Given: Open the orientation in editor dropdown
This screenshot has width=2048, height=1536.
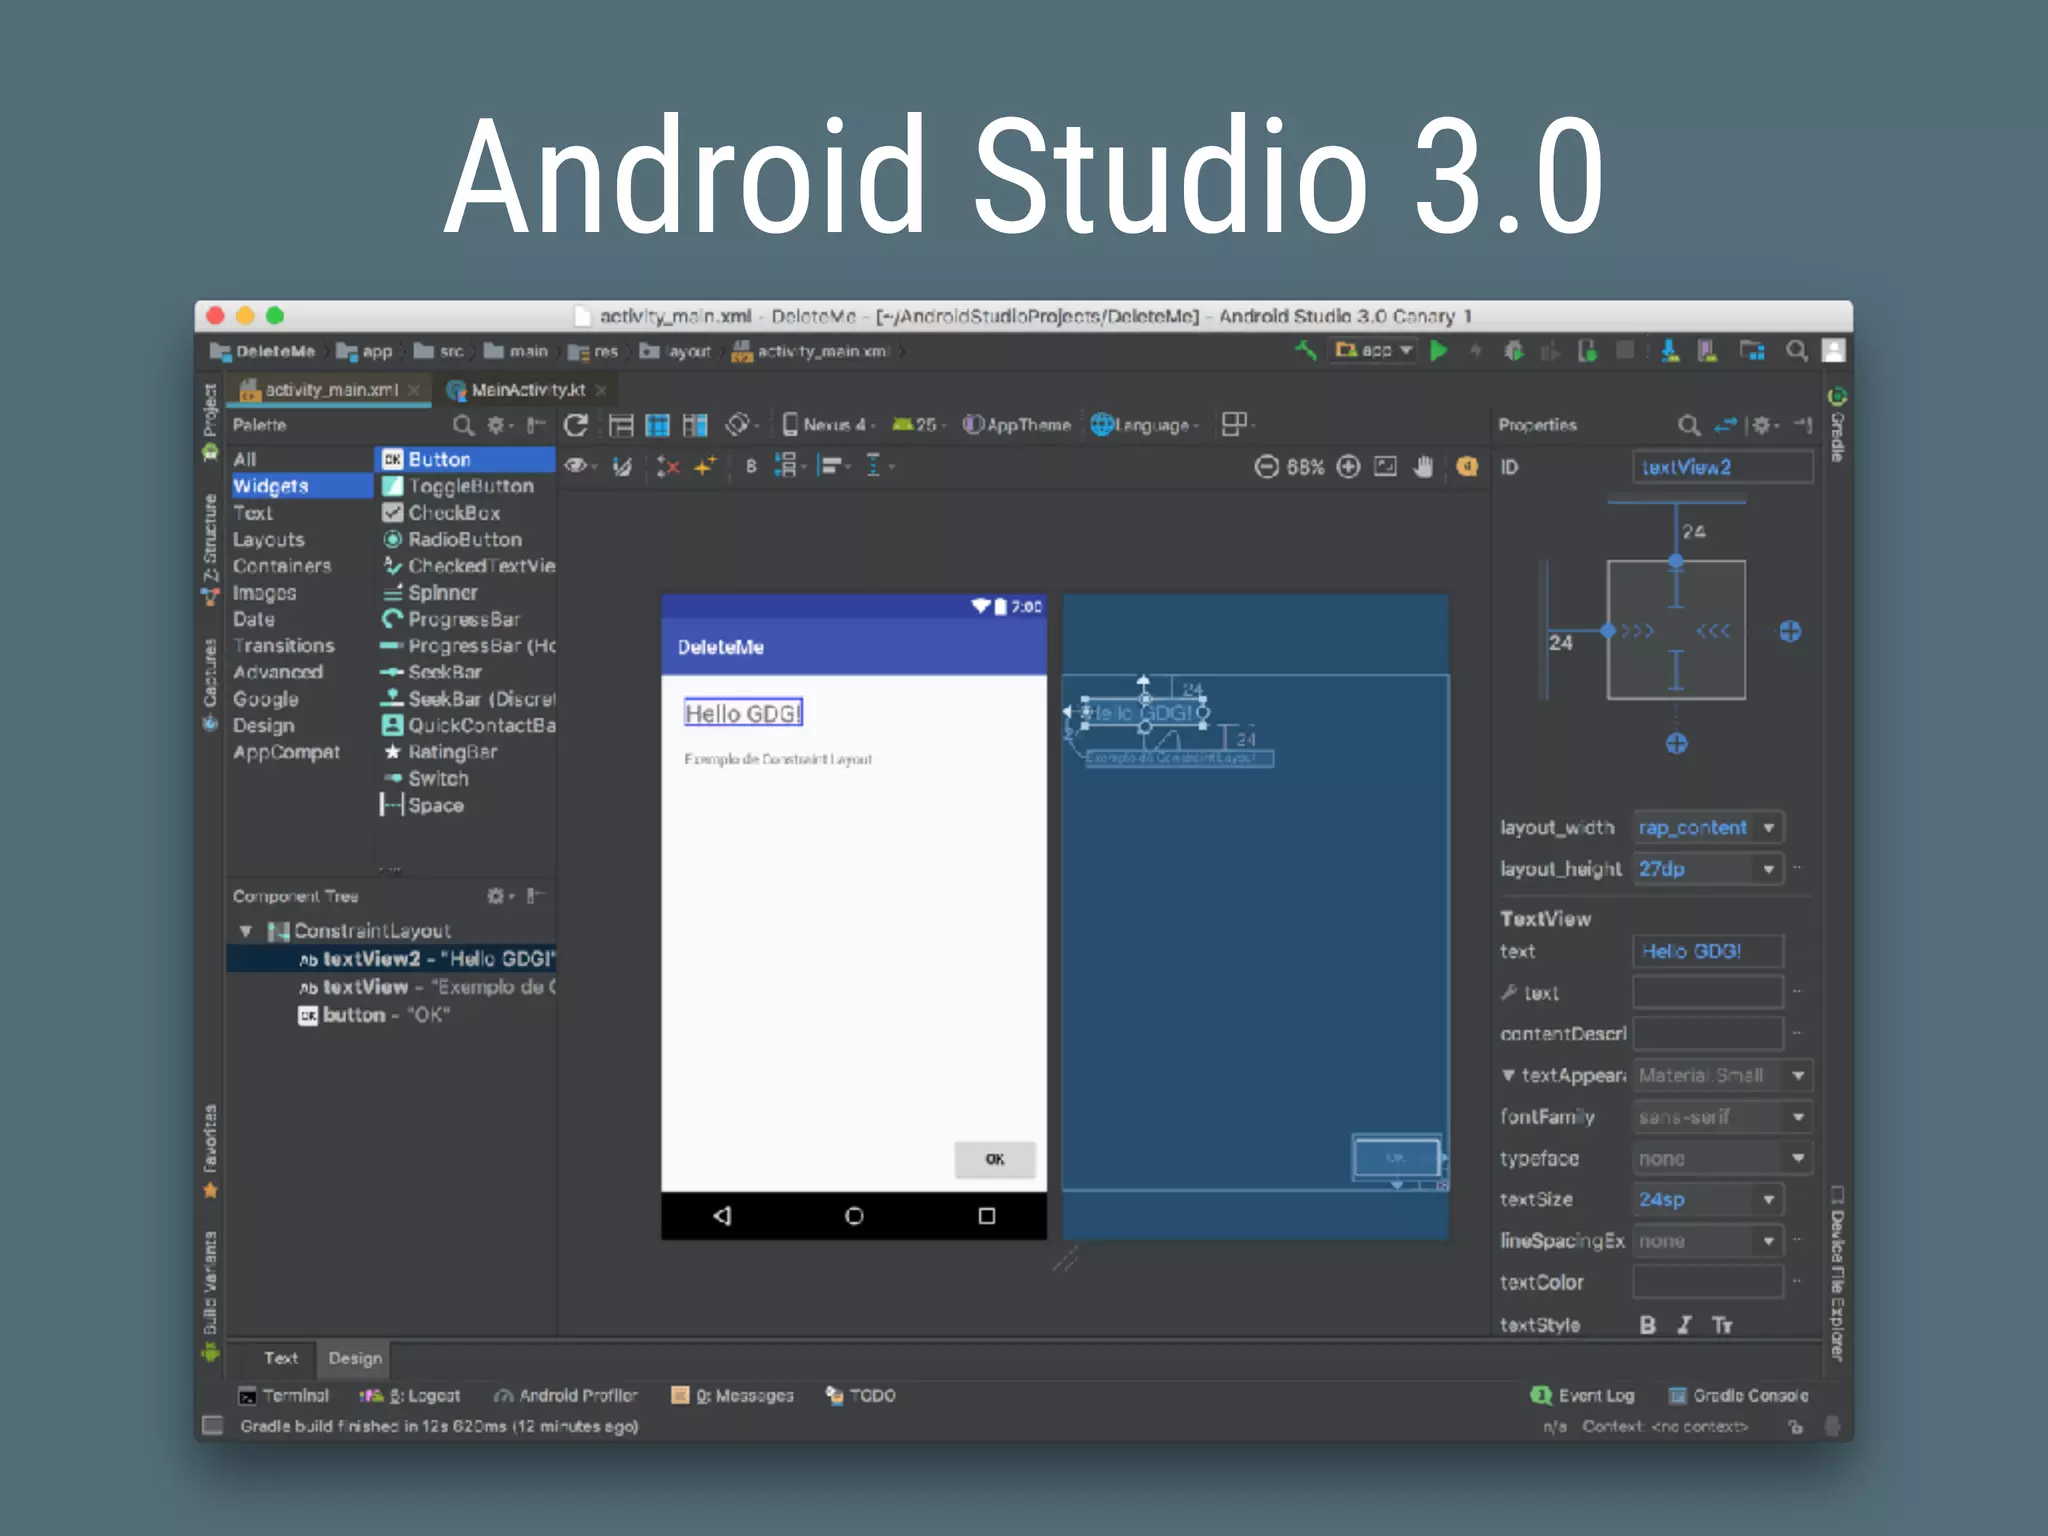Looking at the screenshot, I should (741, 426).
